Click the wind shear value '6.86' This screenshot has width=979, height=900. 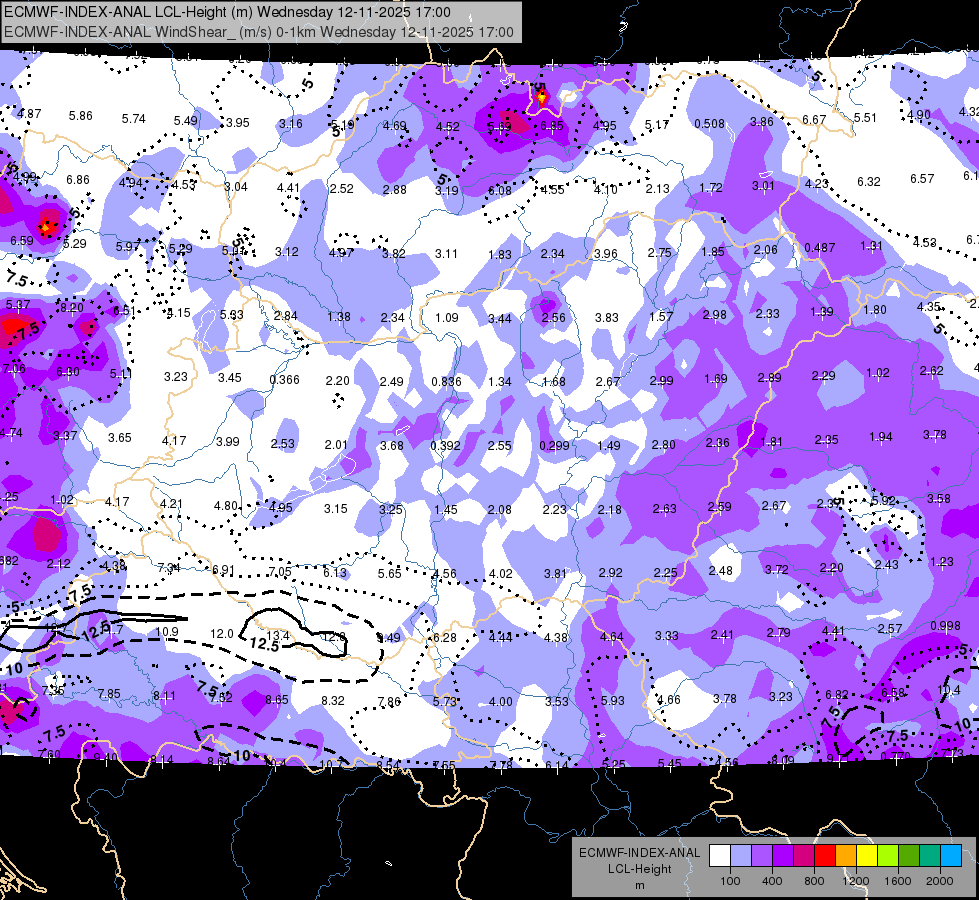78,180
